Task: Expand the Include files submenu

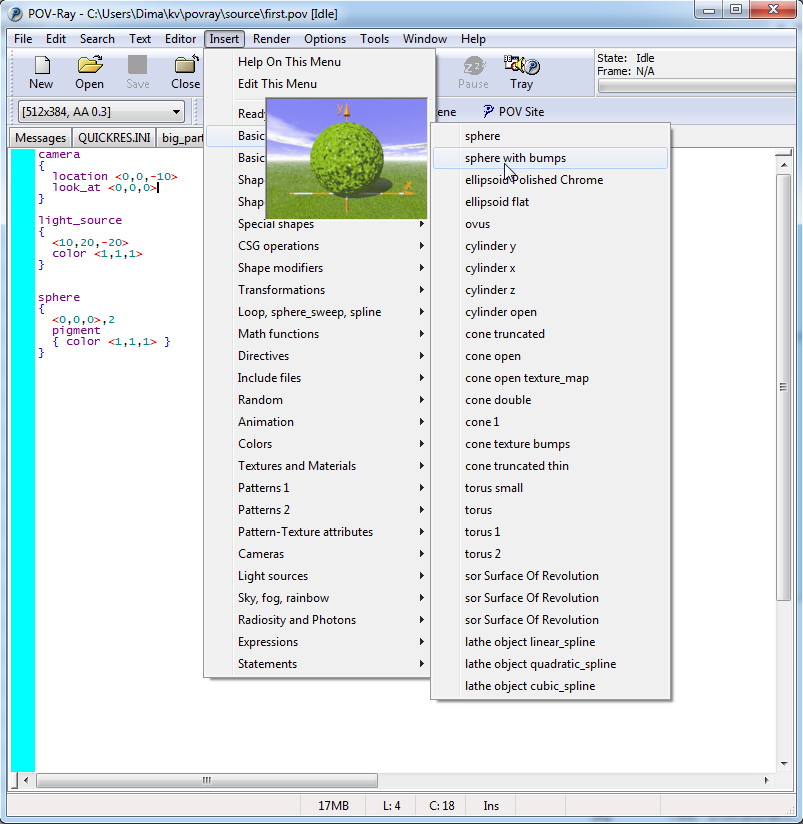Action: [x=318, y=378]
